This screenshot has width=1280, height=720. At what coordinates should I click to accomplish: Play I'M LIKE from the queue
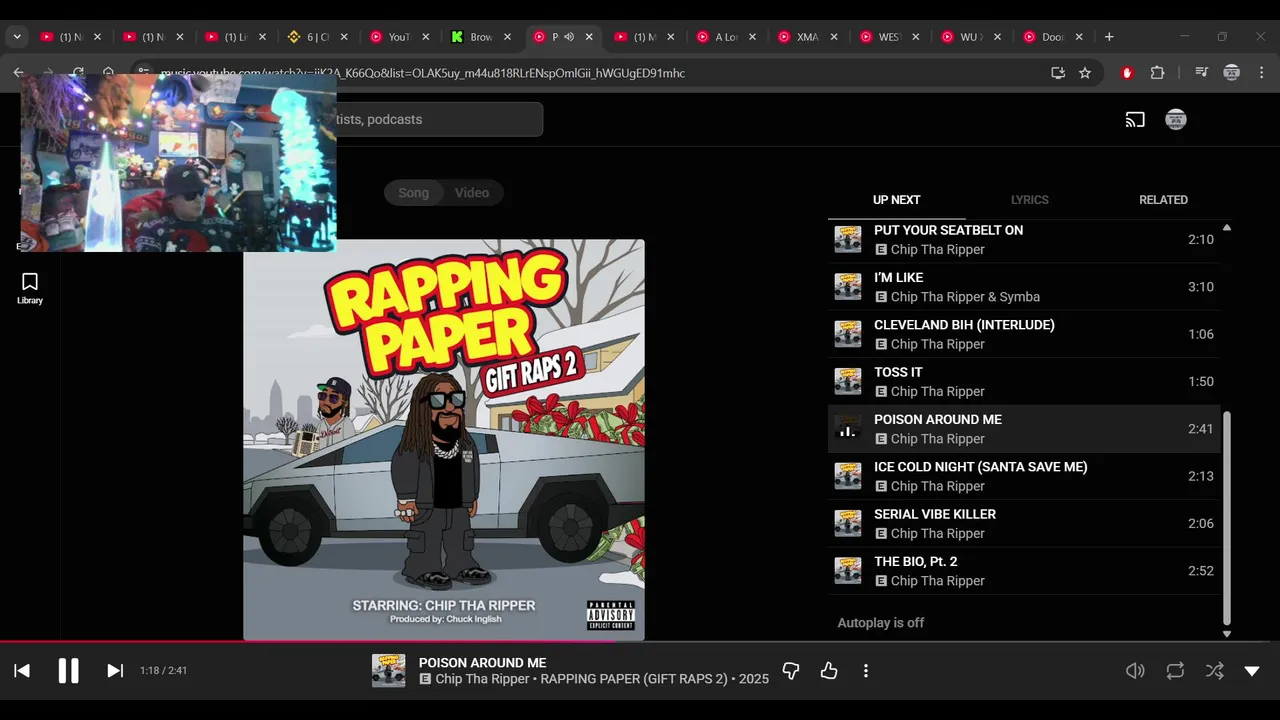(x=1024, y=287)
